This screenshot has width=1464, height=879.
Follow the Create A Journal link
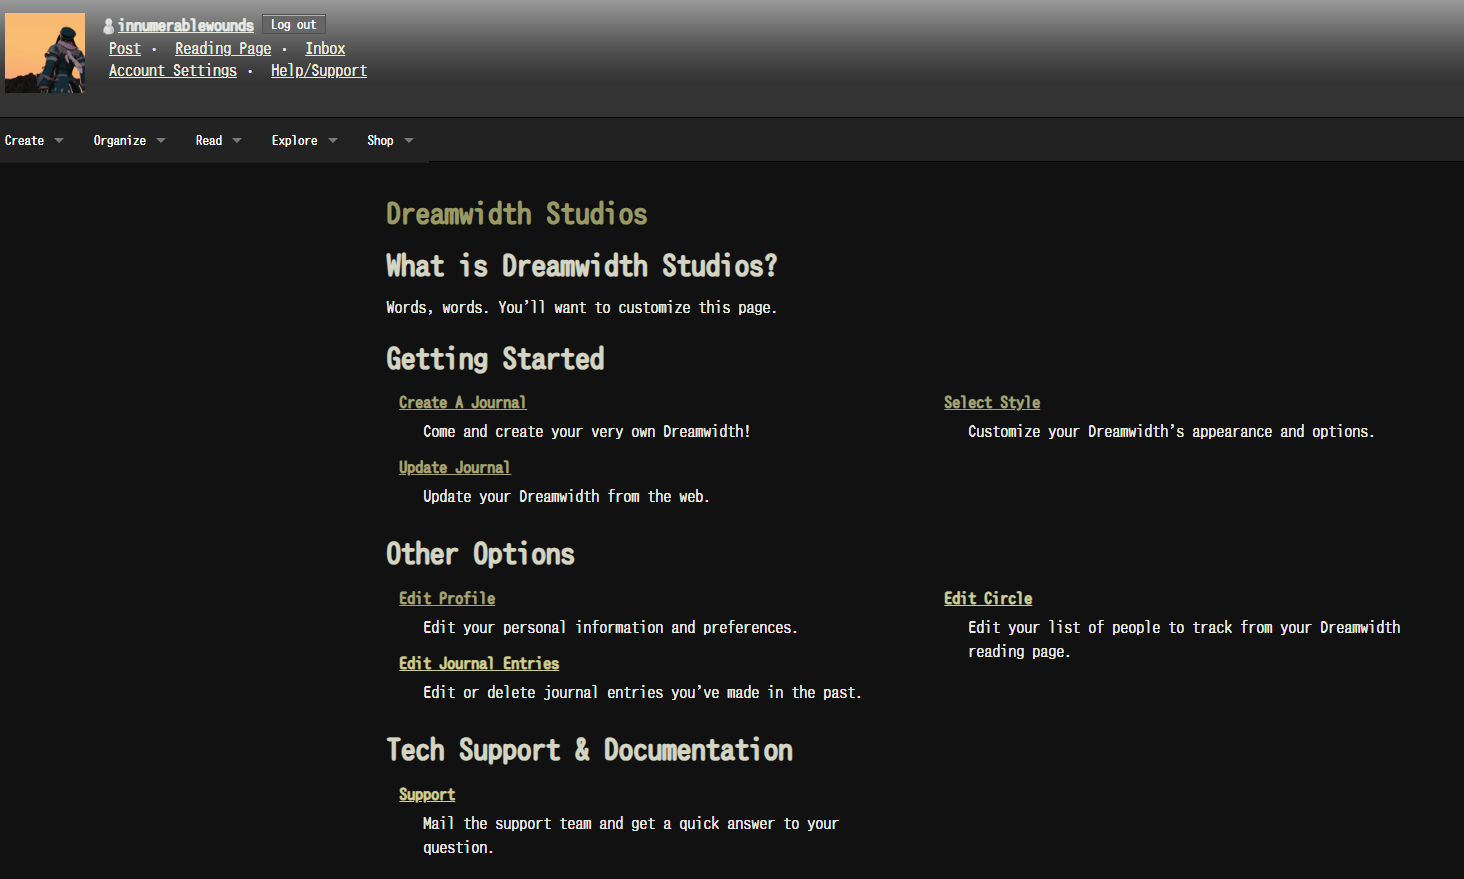pyautogui.click(x=462, y=403)
